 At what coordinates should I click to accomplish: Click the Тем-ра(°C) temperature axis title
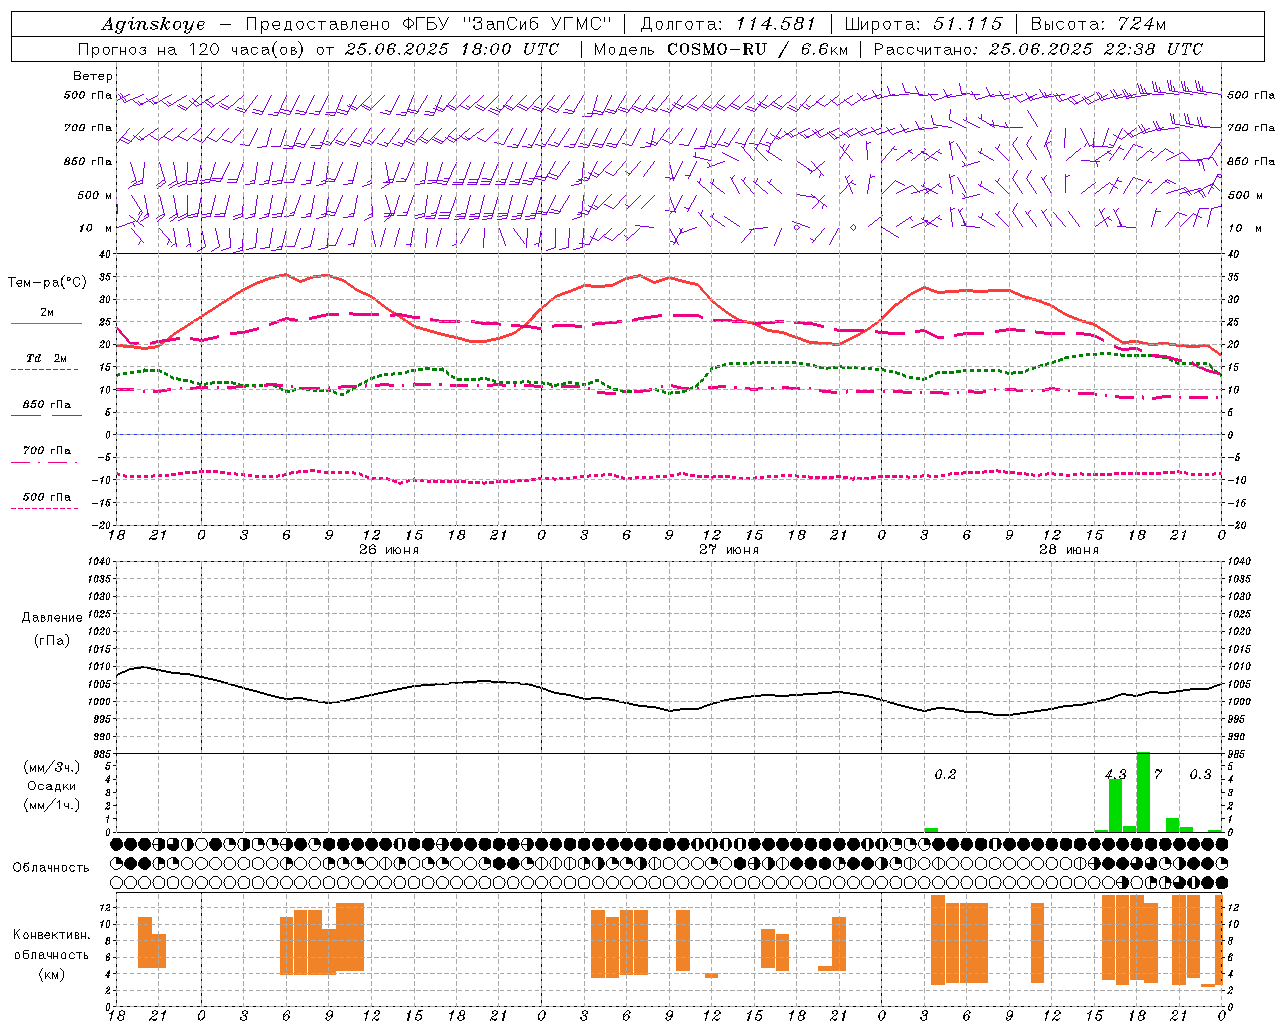point(47,283)
